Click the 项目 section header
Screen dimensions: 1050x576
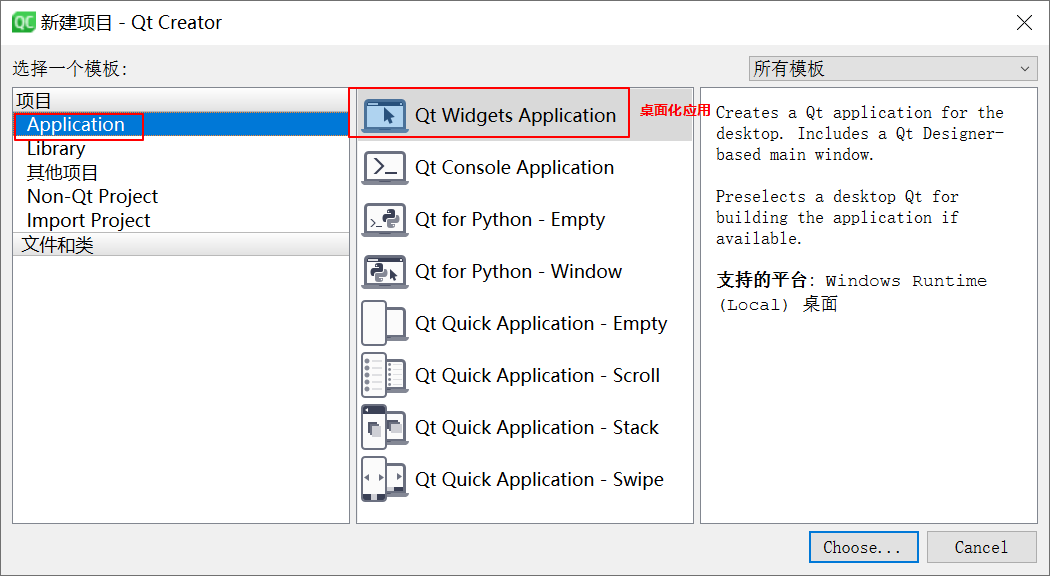pyautogui.click(x=181, y=100)
